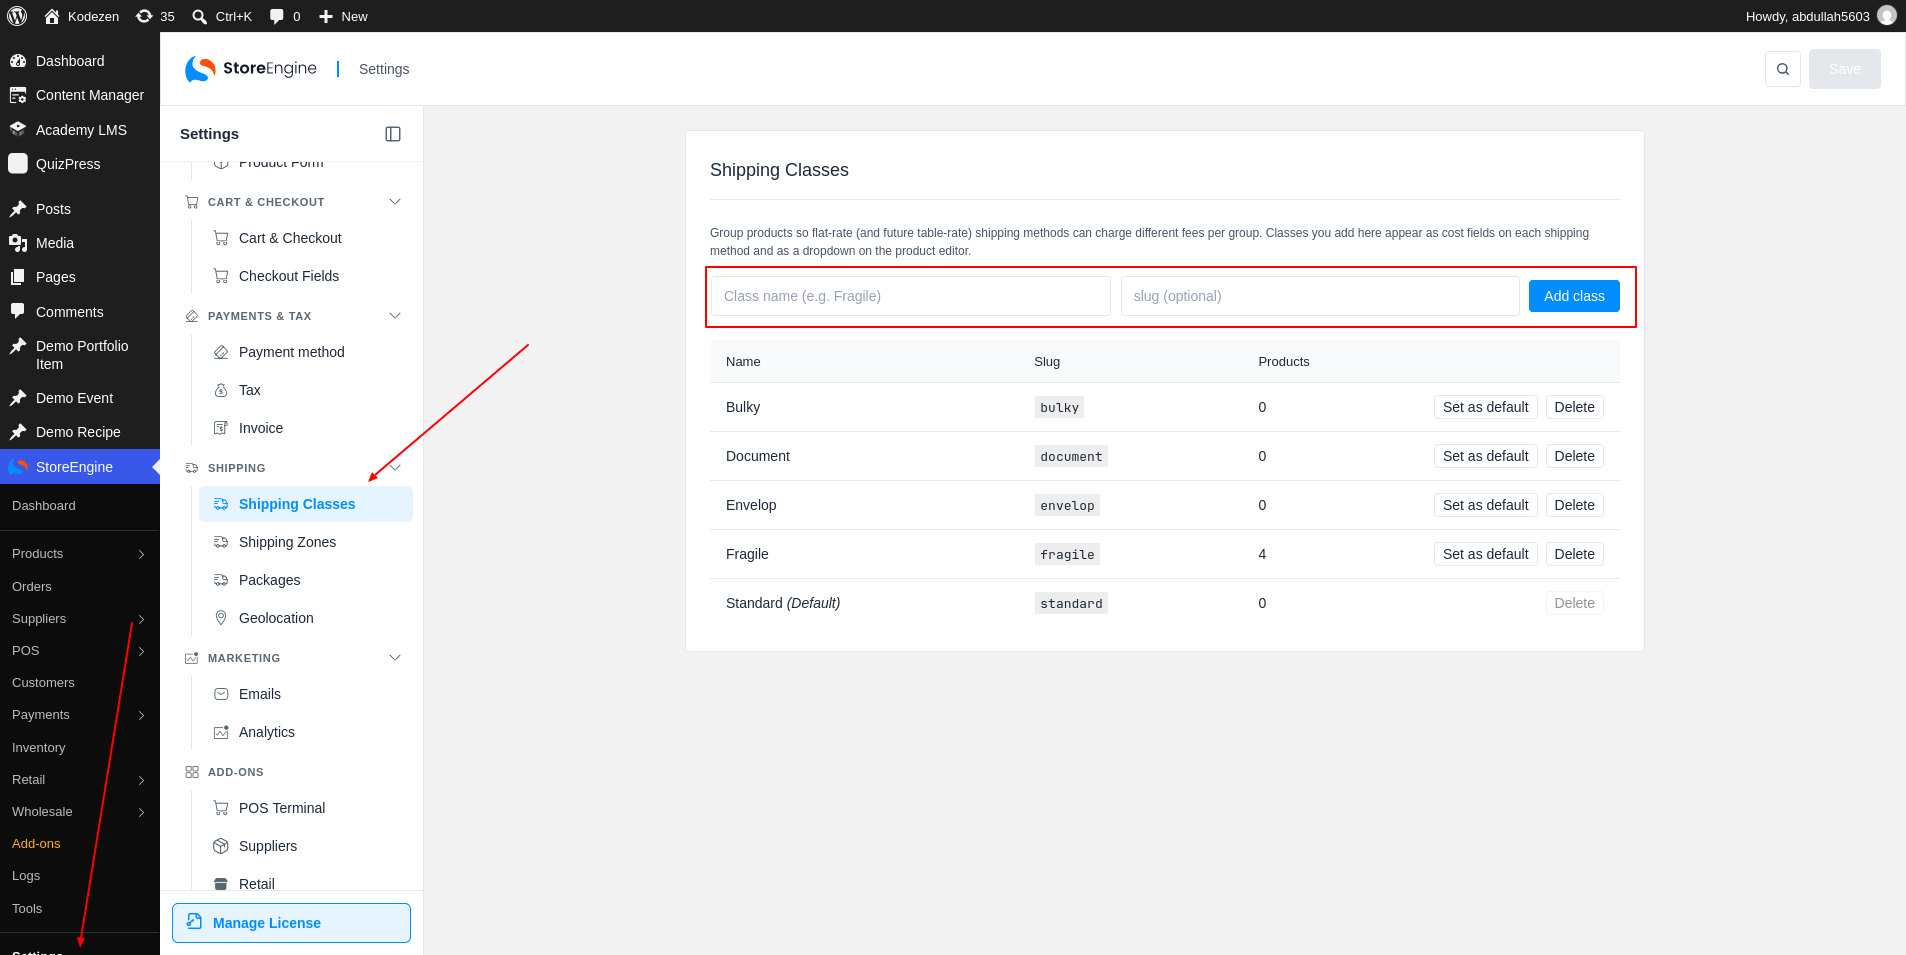Collapse the Cart & Checkout section chevron
This screenshot has width=1906, height=955.
point(395,202)
